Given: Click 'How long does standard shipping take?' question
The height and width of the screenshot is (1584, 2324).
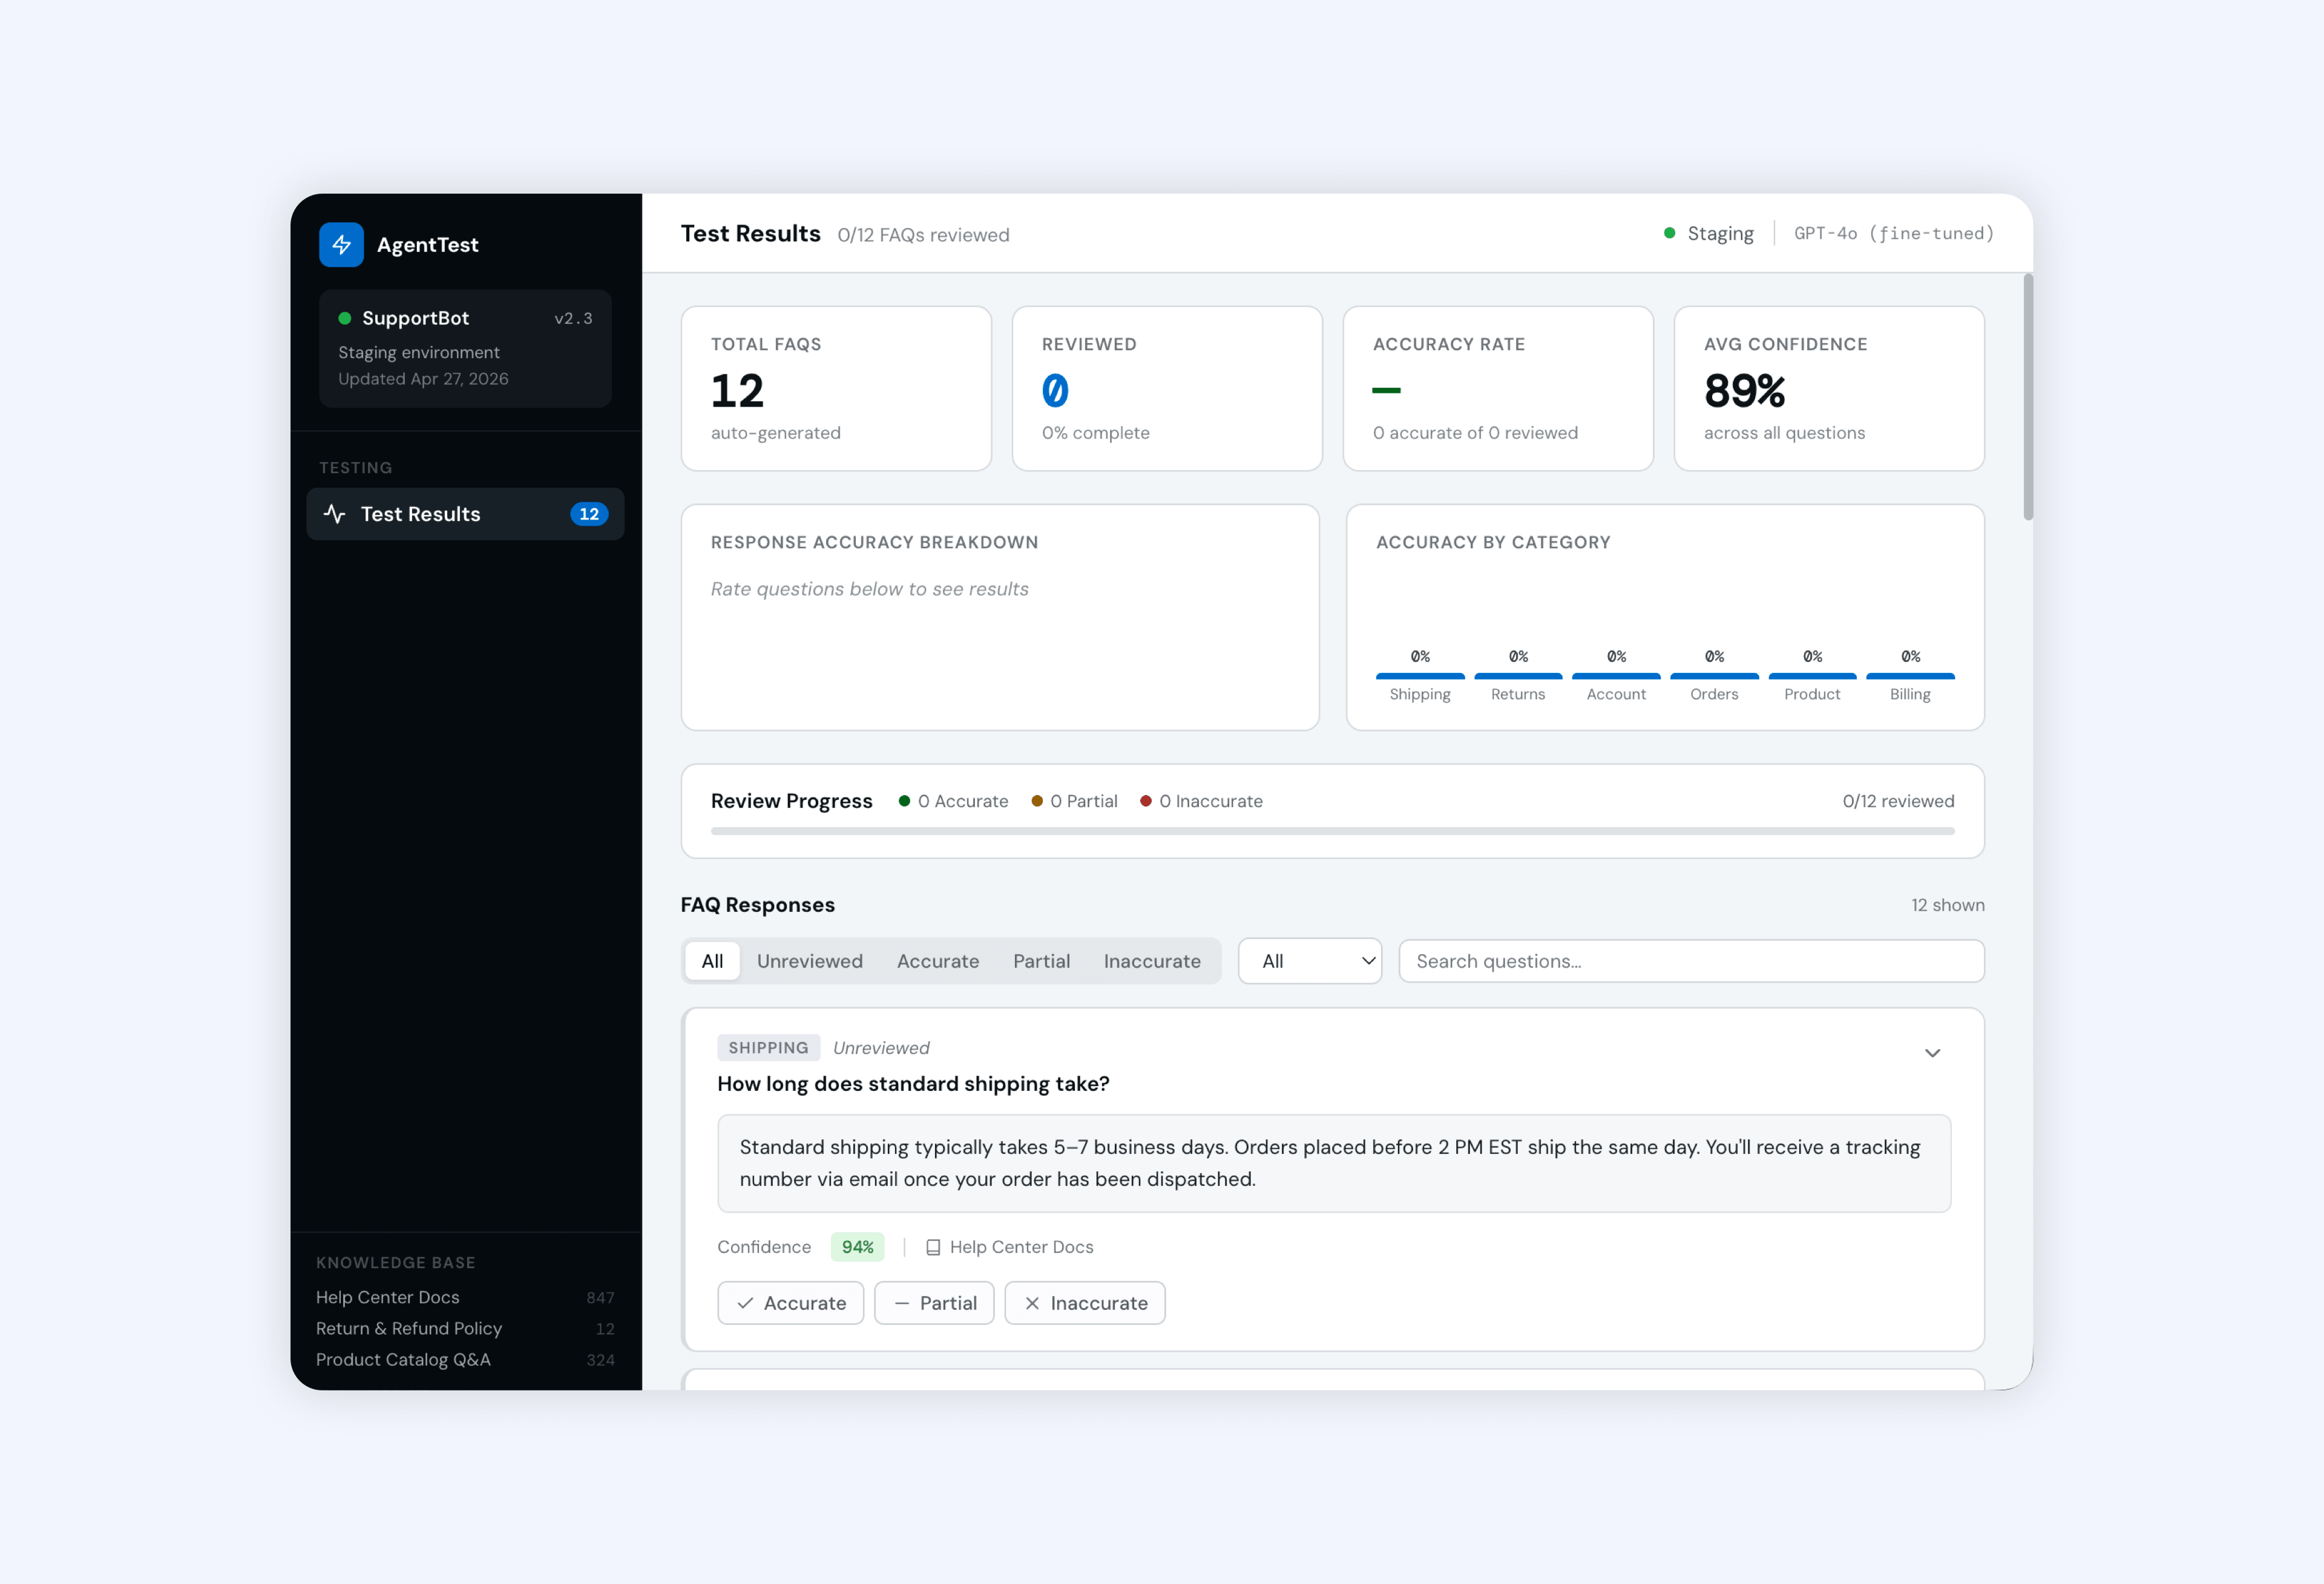Looking at the screenshot, I should pos(913,1084).
